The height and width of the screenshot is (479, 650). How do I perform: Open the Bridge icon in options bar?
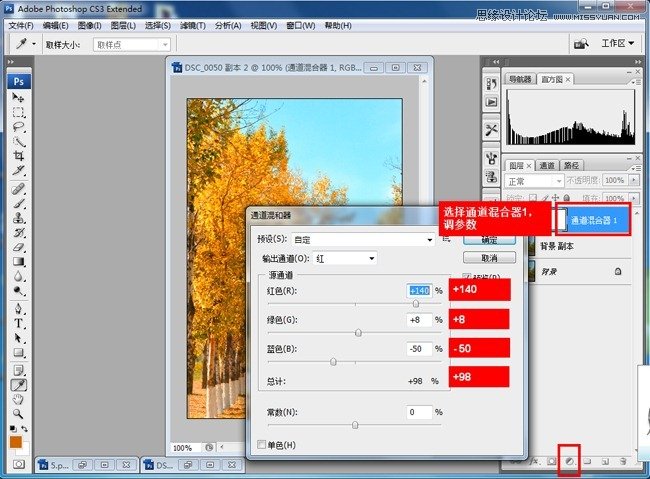581,44
